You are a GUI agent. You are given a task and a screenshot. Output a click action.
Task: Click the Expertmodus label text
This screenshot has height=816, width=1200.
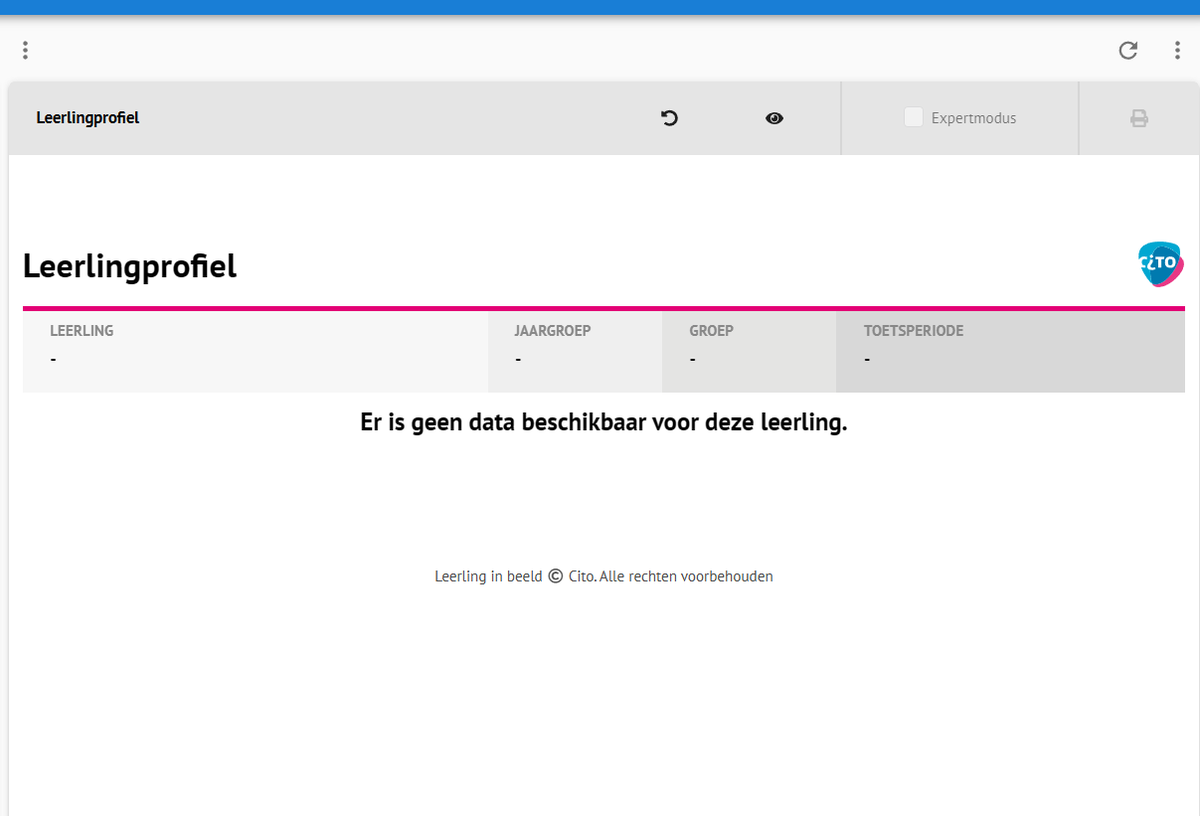coord(974,118)
